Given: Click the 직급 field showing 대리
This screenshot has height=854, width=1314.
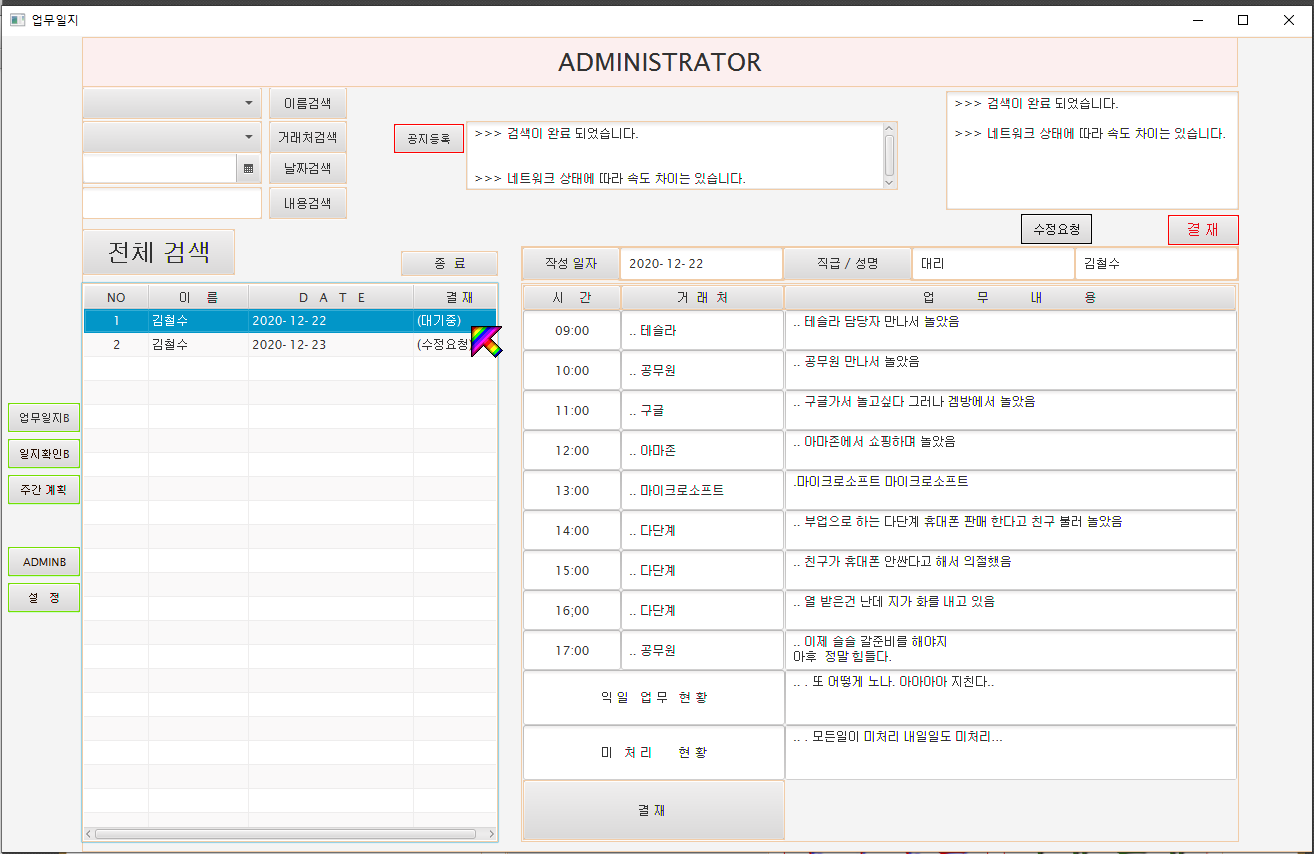Looking at the screenshot, I should [x=993, y=264].
